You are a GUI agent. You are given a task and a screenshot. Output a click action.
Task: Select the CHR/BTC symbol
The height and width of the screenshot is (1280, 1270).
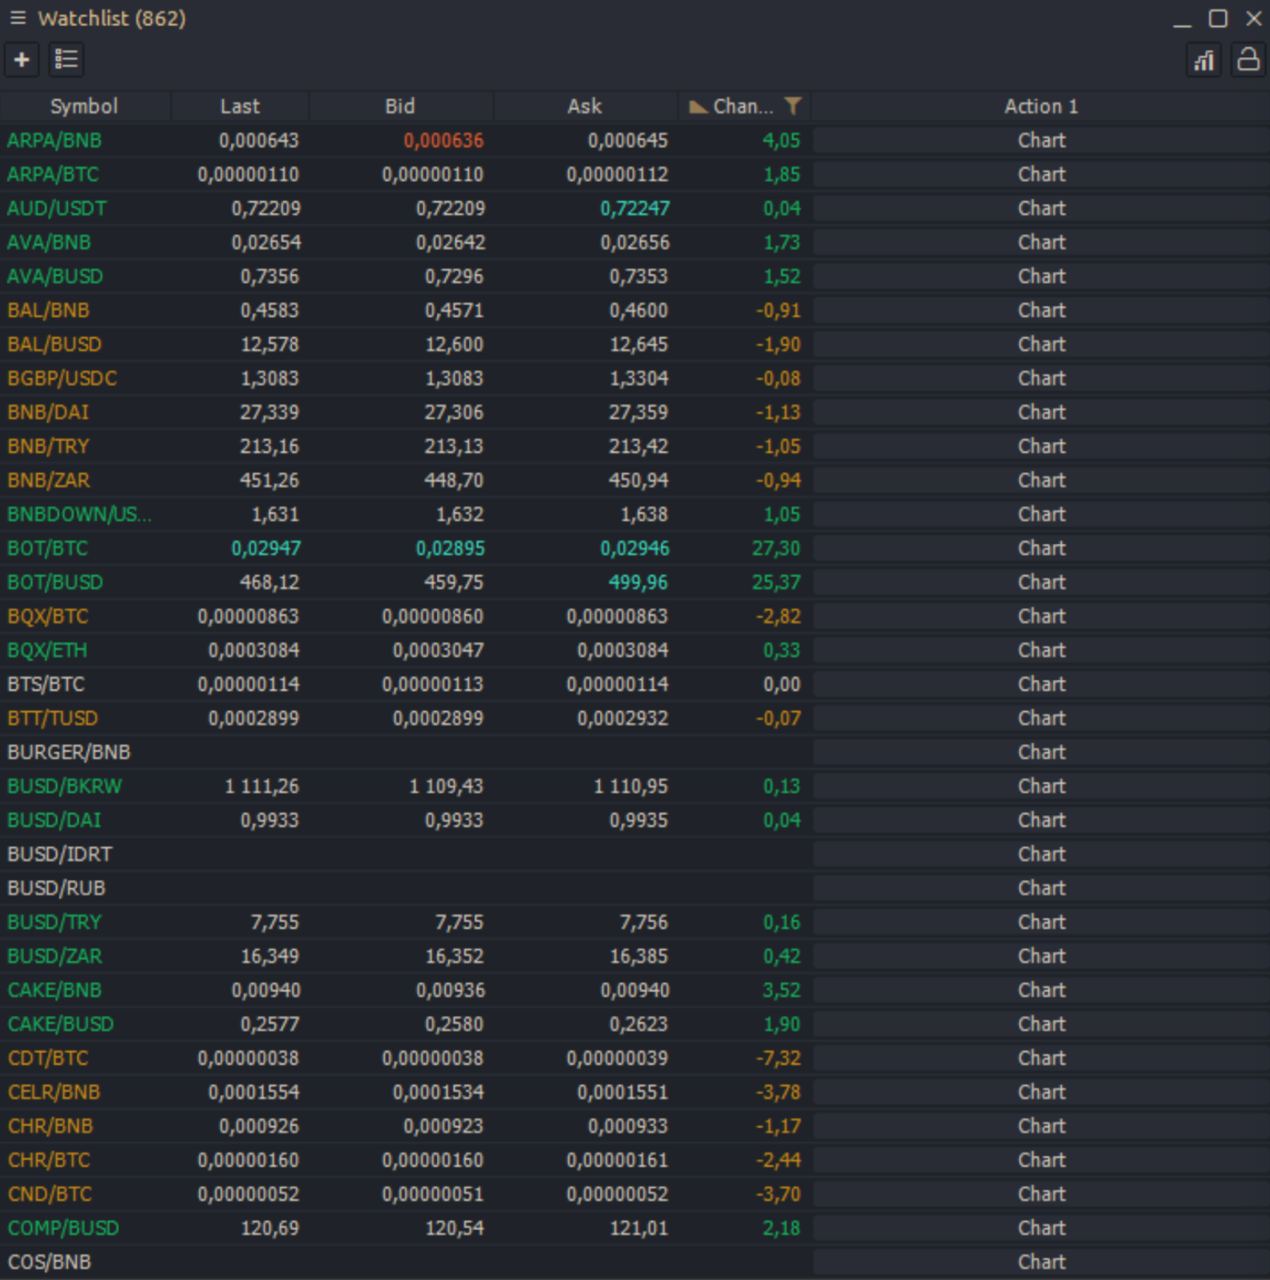point(49,1160)
